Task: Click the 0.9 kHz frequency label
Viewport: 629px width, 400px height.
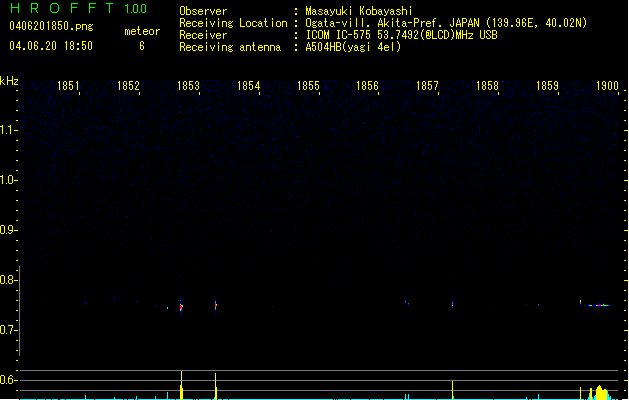Action: (x=8, y=230)
